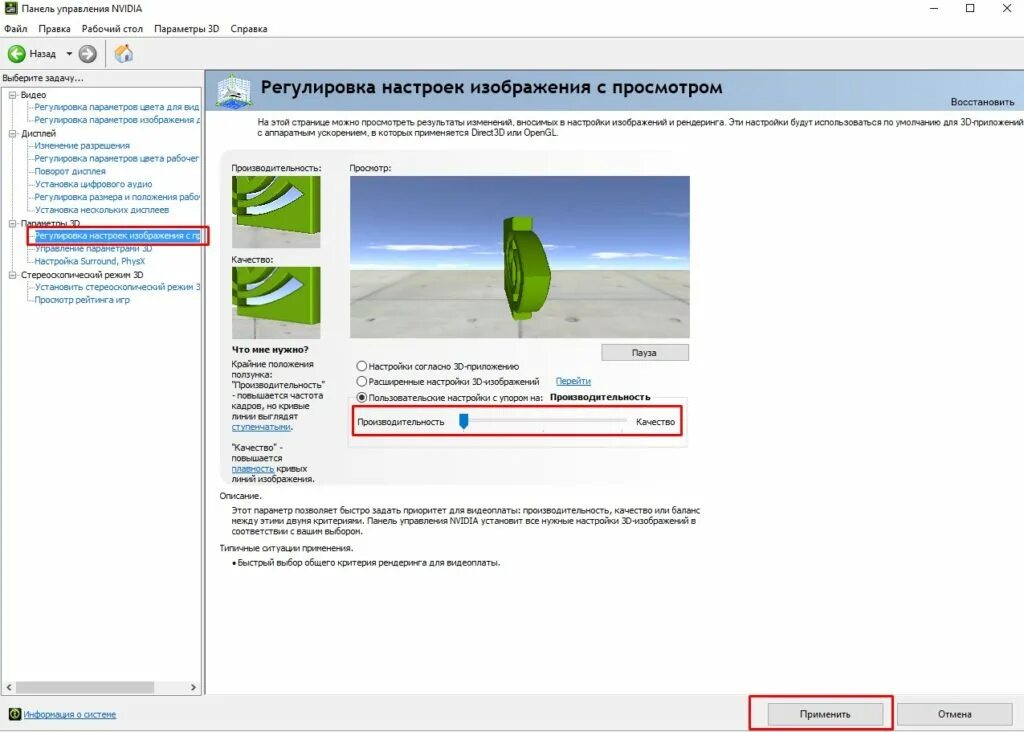Open Установка цифрового аудио page
The height and width of the screenshot is (732, 1024).
(93, 184)
